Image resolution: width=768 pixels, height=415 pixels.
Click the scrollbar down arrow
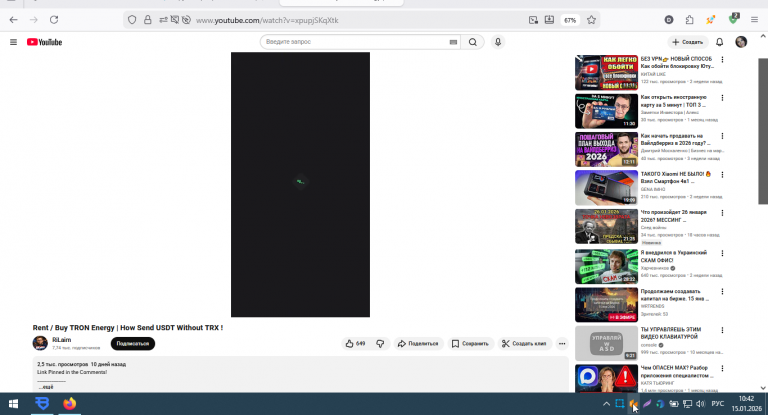(x=763, y=388)
